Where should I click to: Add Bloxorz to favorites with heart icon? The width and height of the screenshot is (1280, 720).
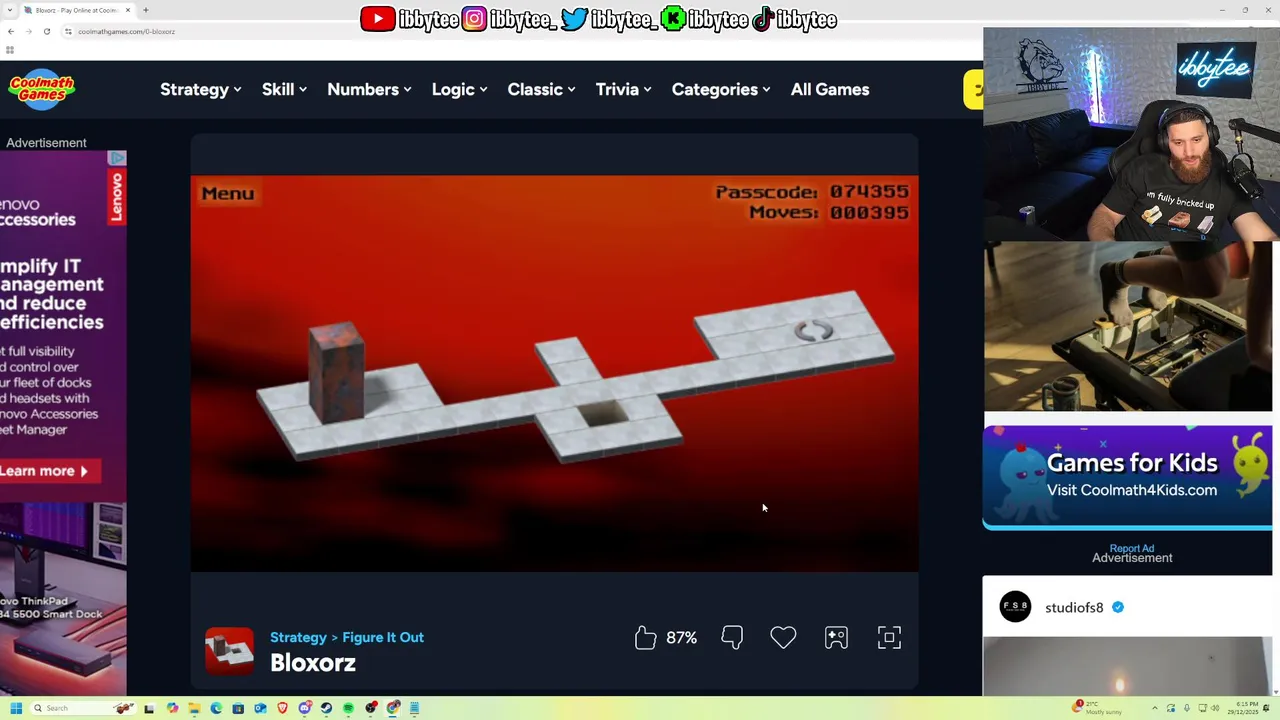click(783, 637)
